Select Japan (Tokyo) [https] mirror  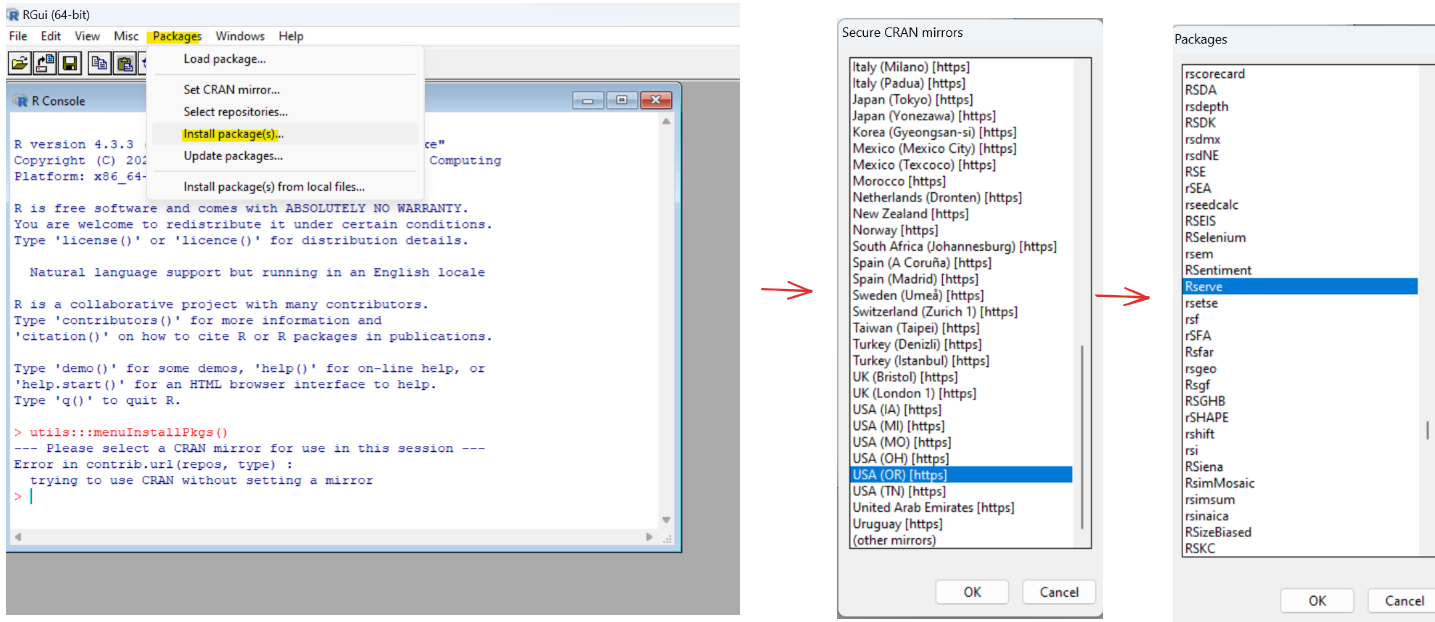[x=961, y=99]
